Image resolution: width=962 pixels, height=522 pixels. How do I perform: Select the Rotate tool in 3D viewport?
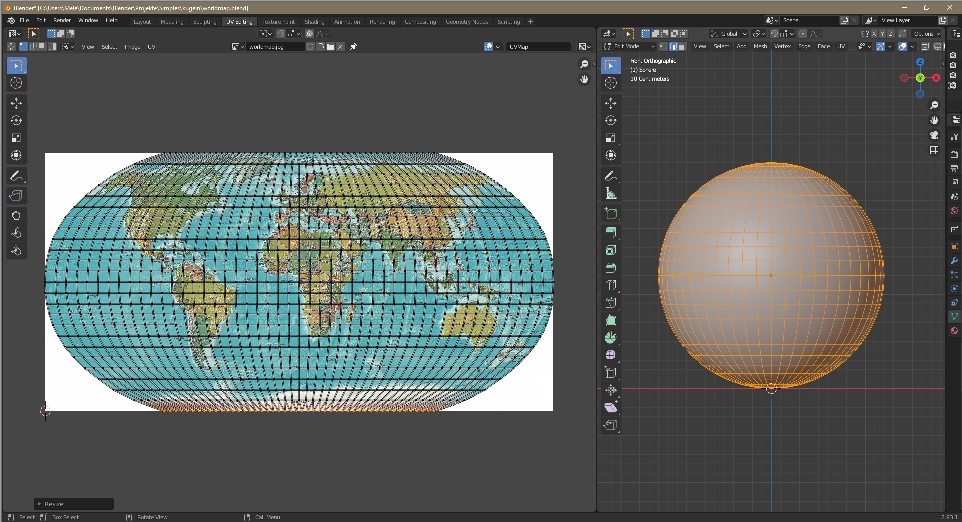610,121
